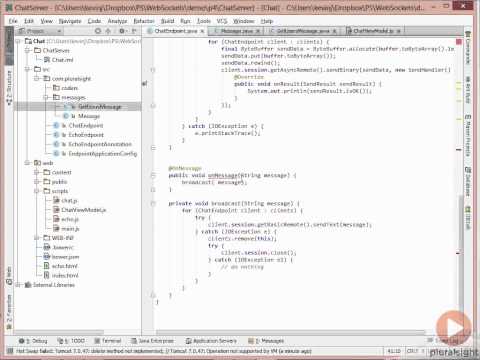Open the Analyze menu
Screen dimensions: 480x360
(x=117, y=21)
